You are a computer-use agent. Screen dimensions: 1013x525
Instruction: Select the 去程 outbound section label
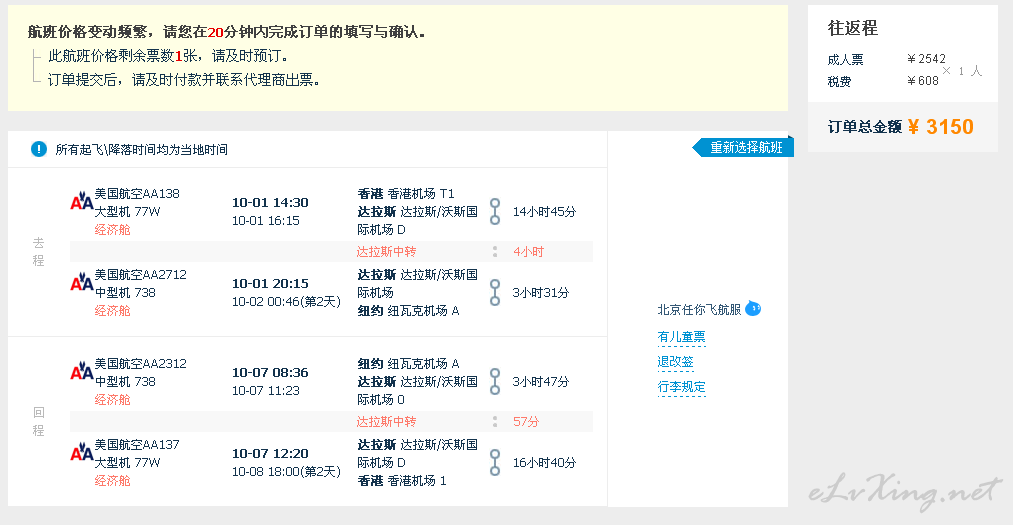[39, 251]
